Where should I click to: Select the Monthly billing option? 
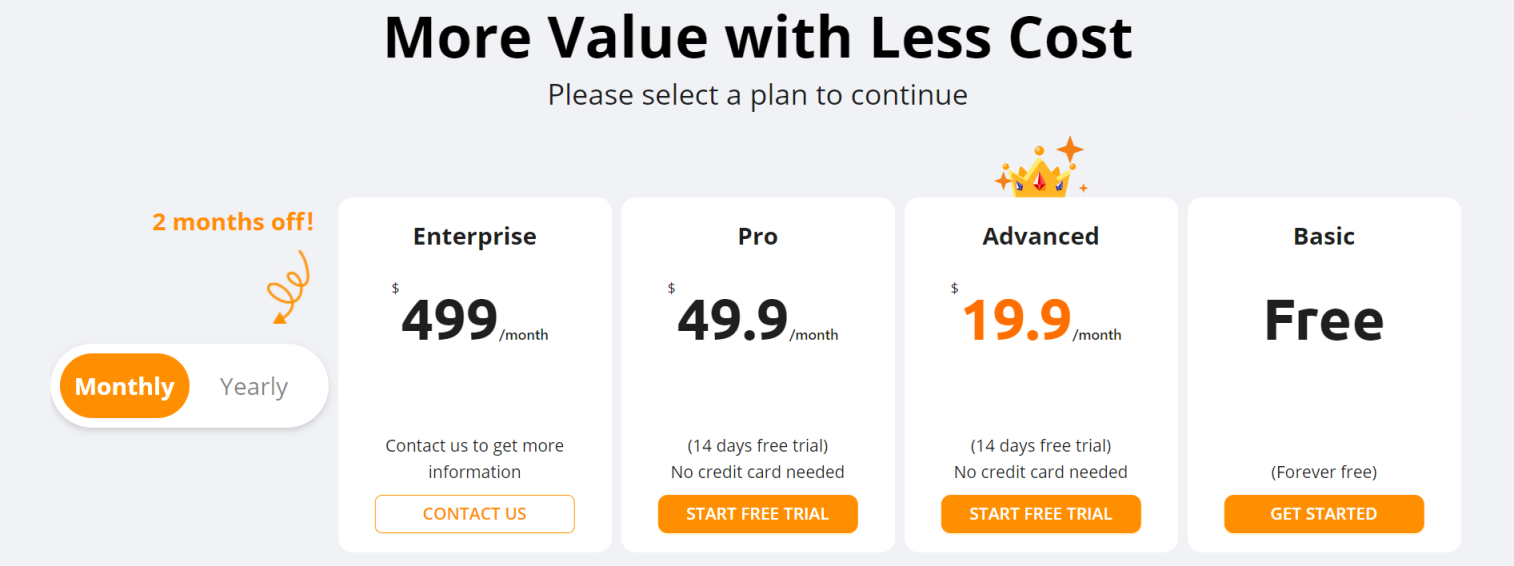[x=125, y=386]
